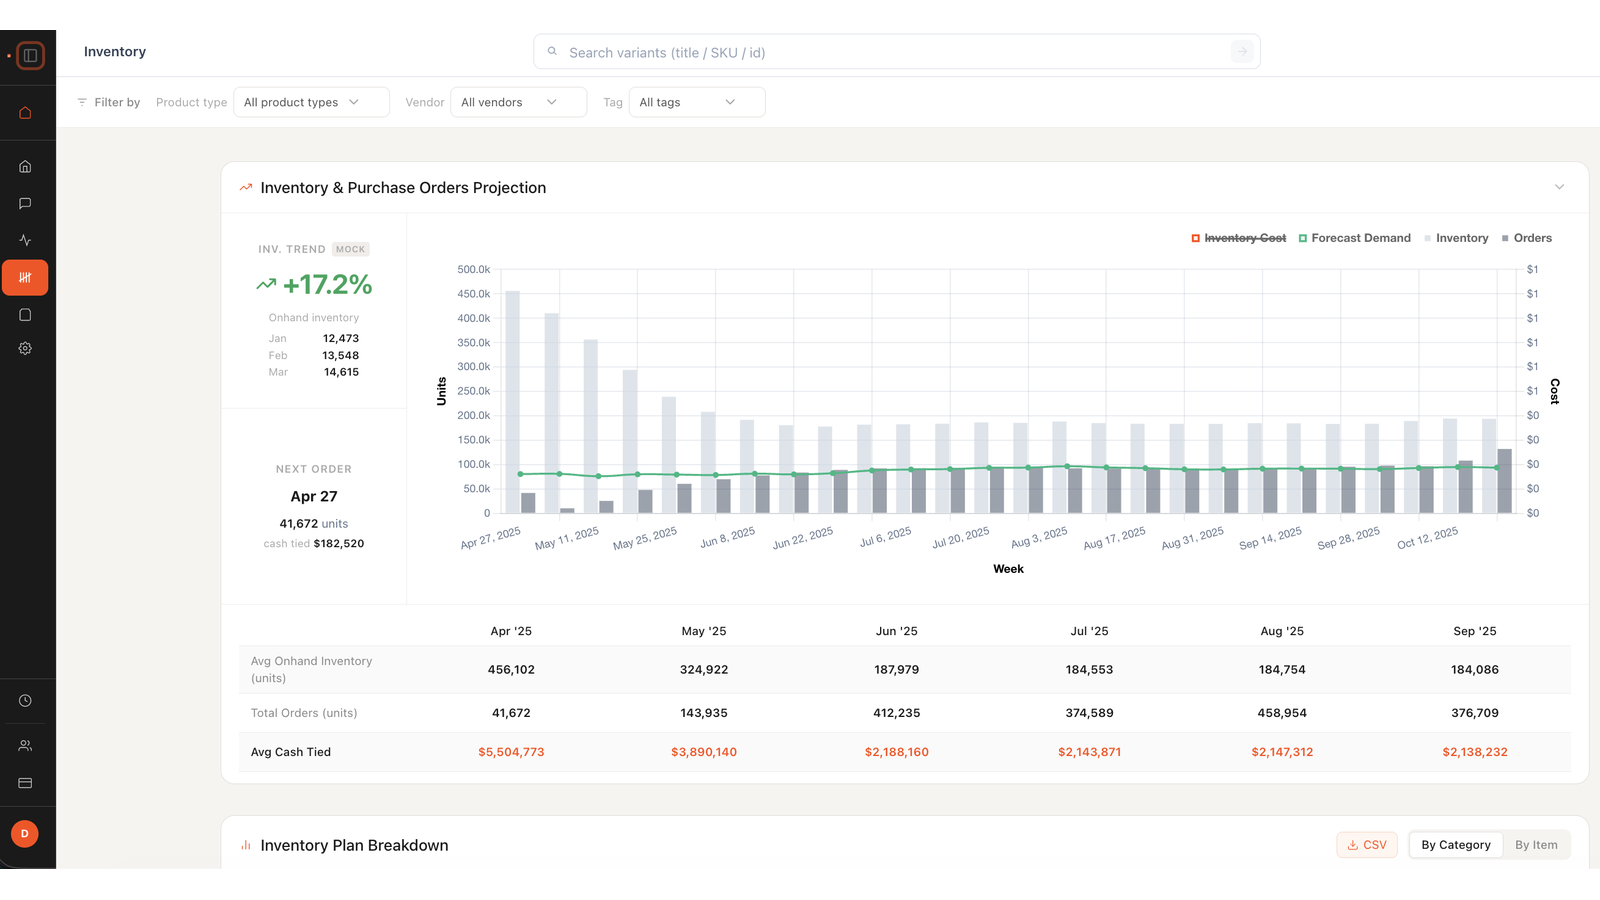Download the CSV export
Image resolution: width=1600 pixels, height=900 pixels.
[1367, 845]
